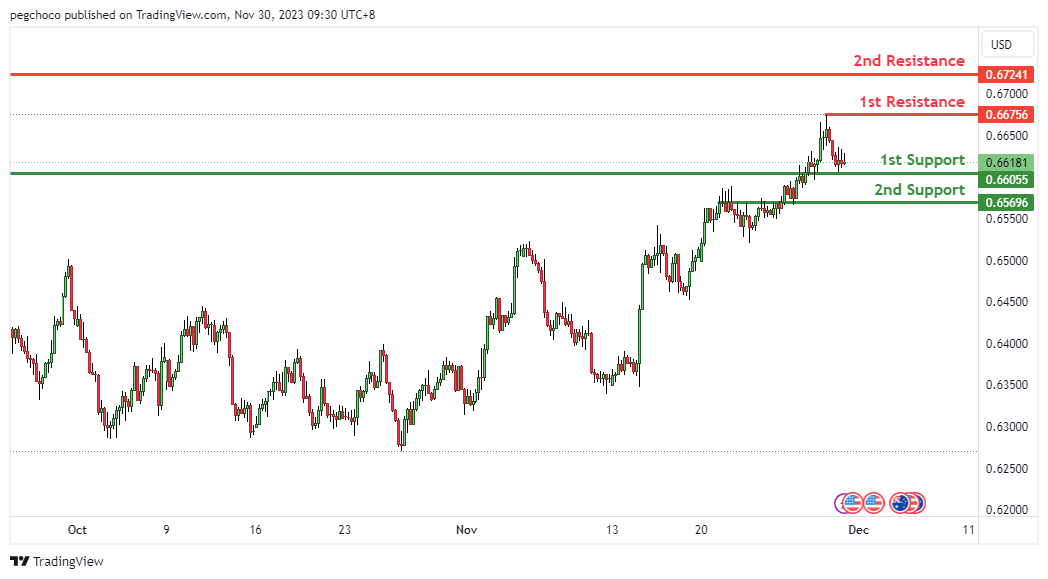Click the "Oct" label on the time axis
Viewport: 1048px width, 579px height.
pyautogui.click(x=78, y=530)
